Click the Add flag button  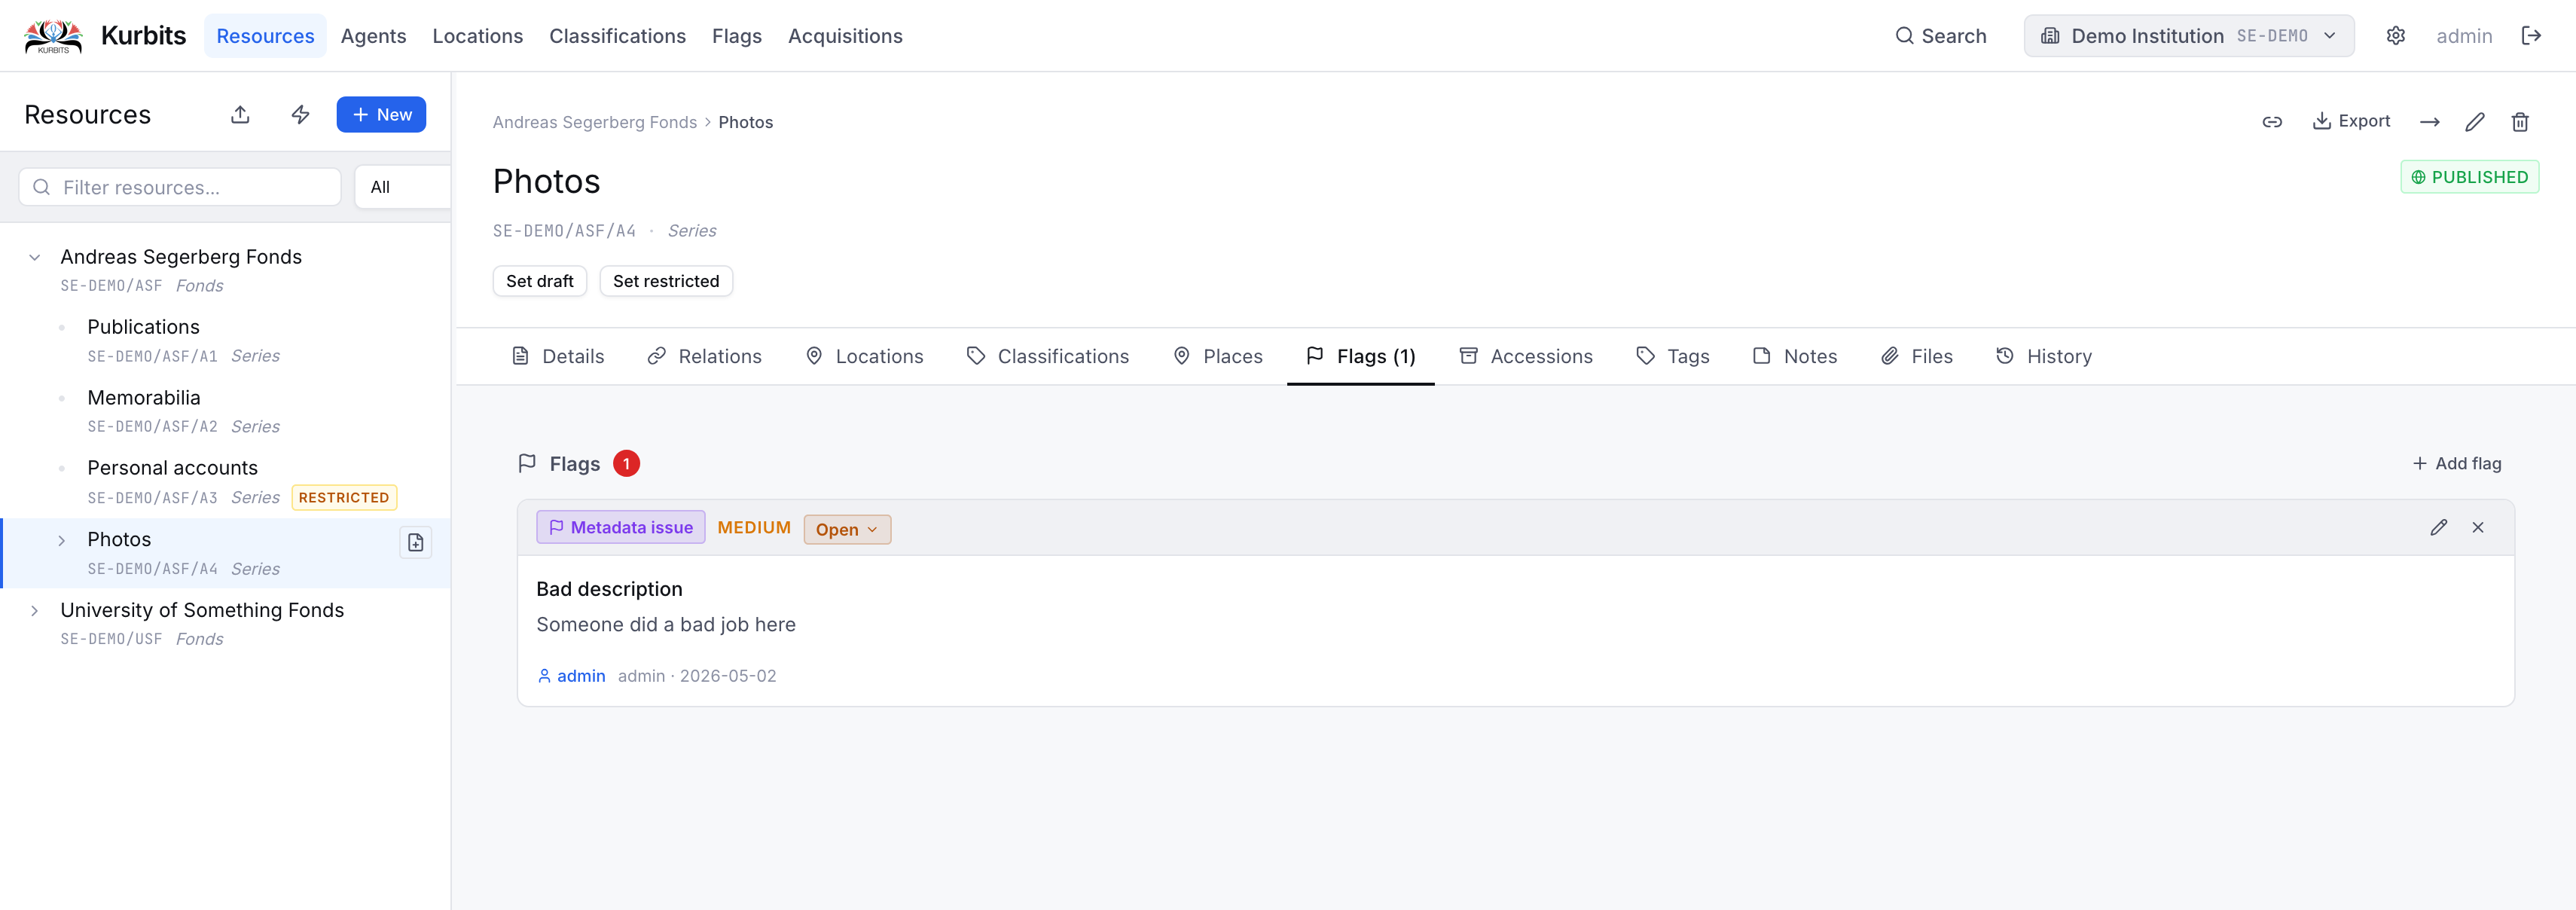tap(2456, 463)
